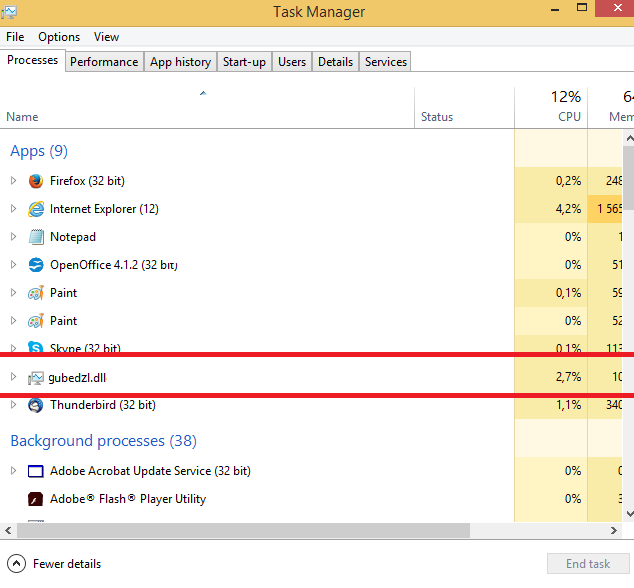Expand Adobe Acrobat Update Service entry

13,470
